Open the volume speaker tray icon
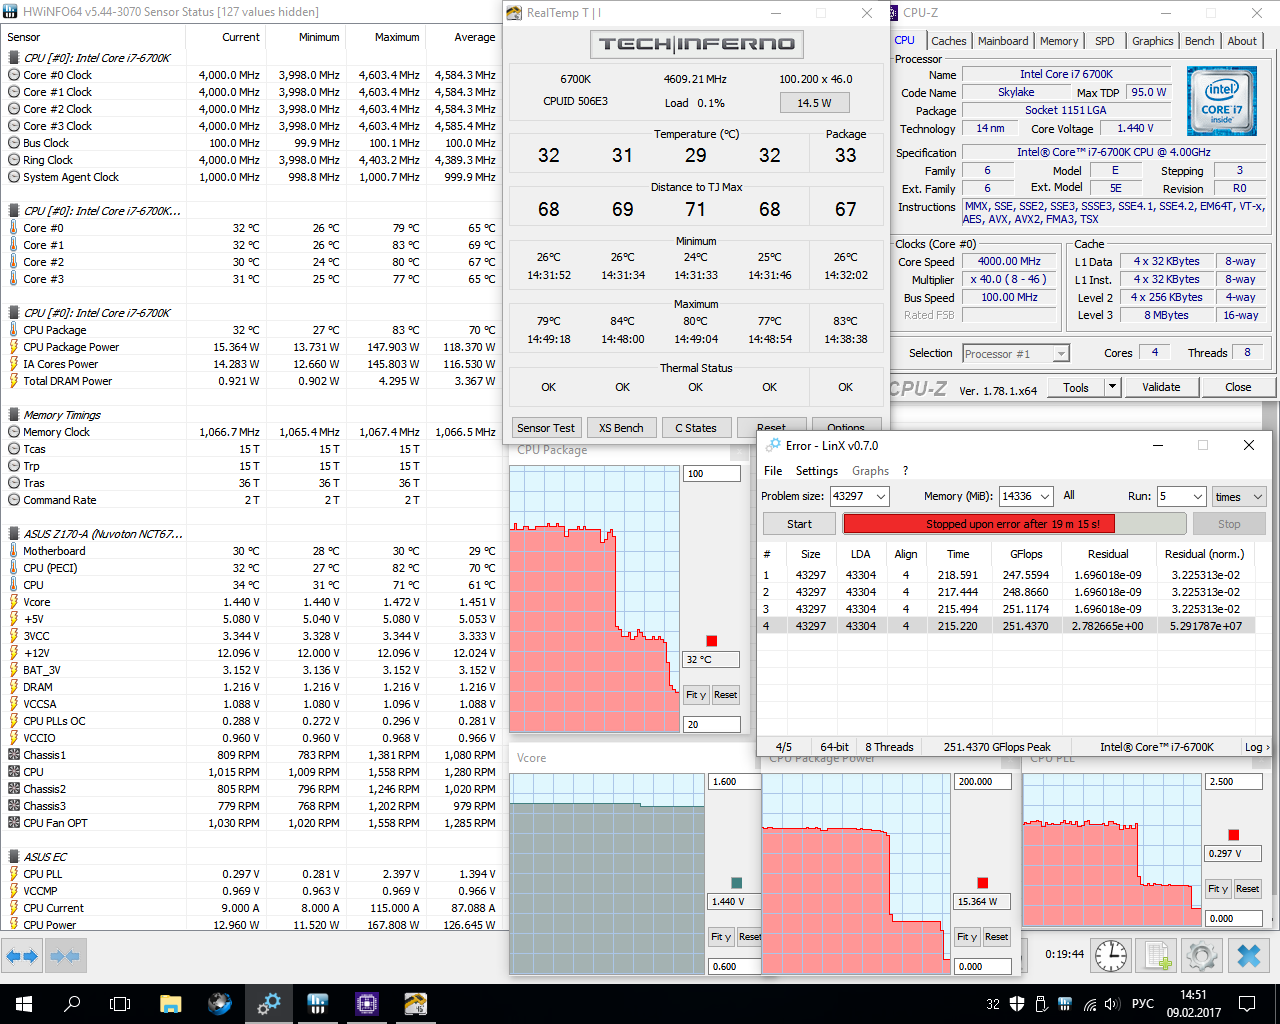 [1112, 1004]
